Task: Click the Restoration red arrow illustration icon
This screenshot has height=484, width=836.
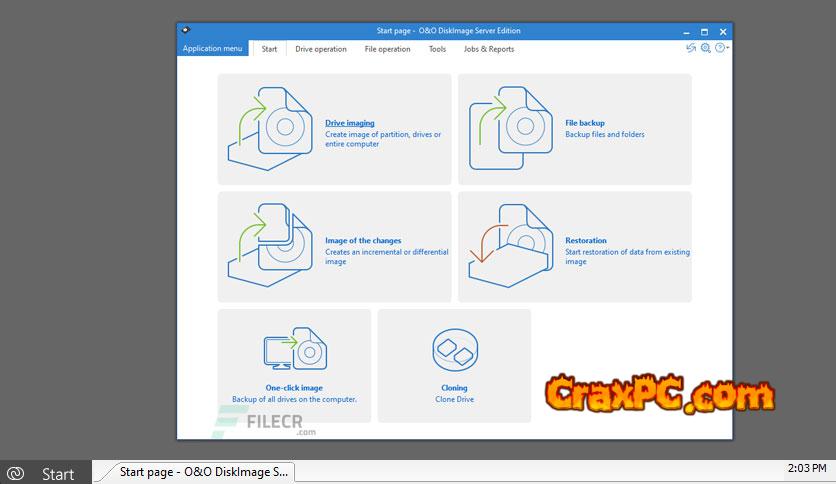Action: (x=511, y=246)
